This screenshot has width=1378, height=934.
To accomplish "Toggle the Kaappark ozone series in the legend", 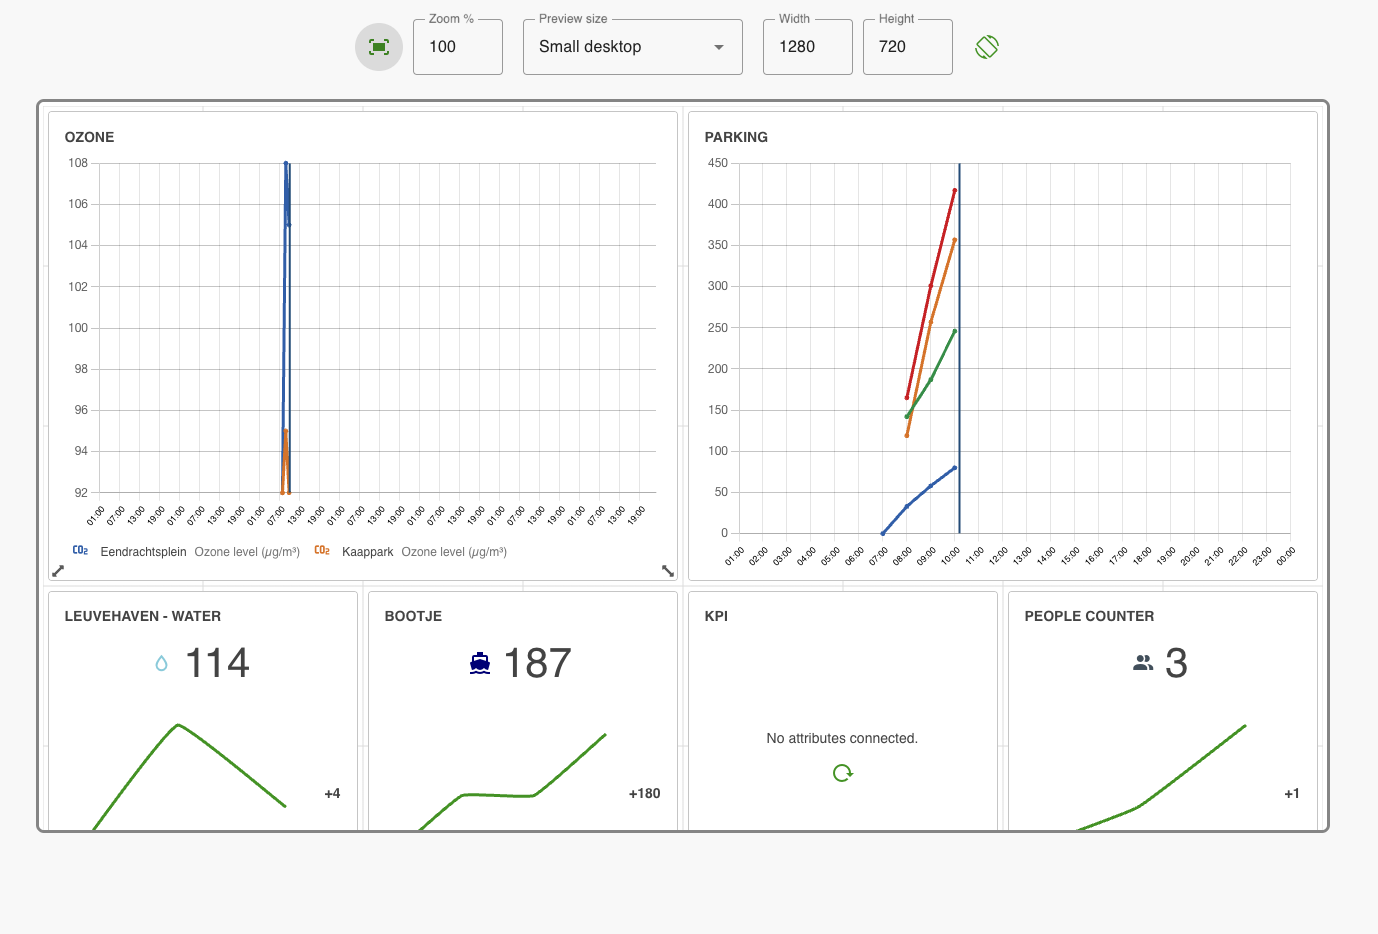I will 368,551.
